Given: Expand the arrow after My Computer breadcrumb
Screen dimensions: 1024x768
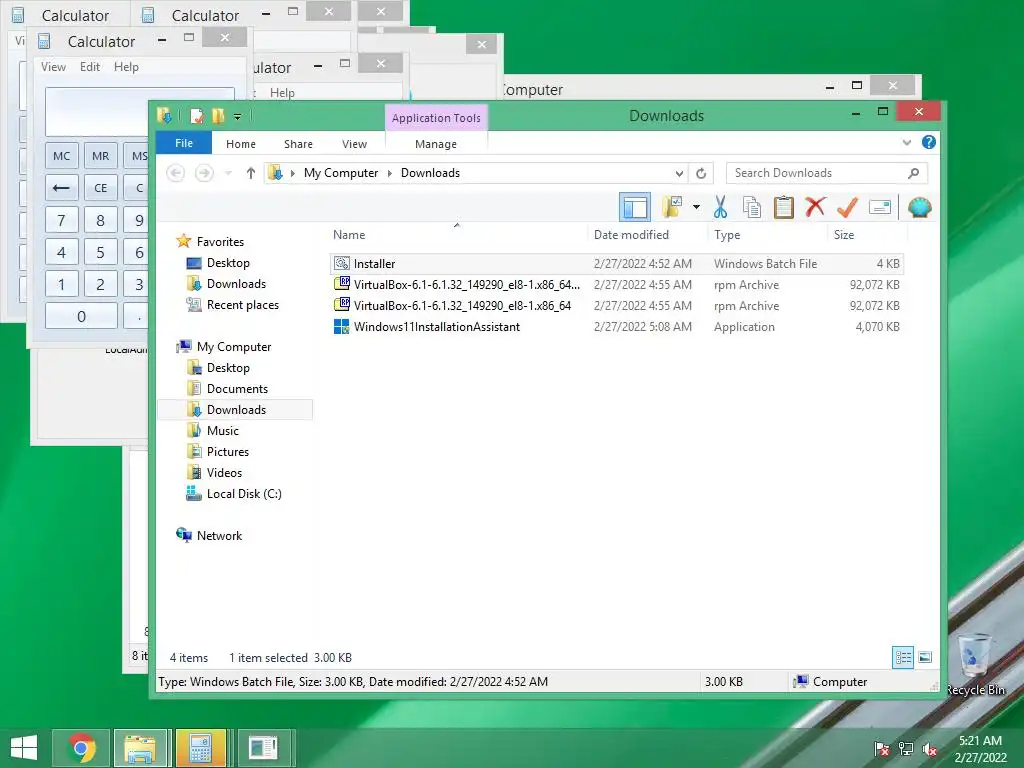Looking at the screenshot, I should click(x=390, y=173).
